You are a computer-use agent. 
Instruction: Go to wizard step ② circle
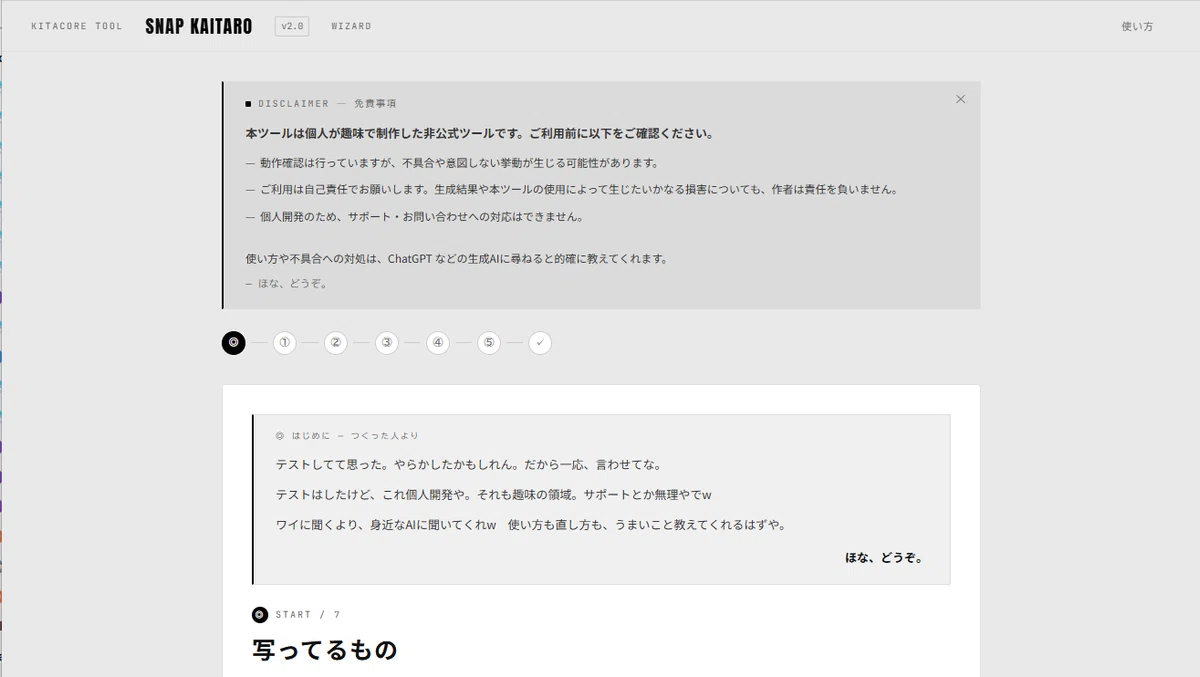336,343
